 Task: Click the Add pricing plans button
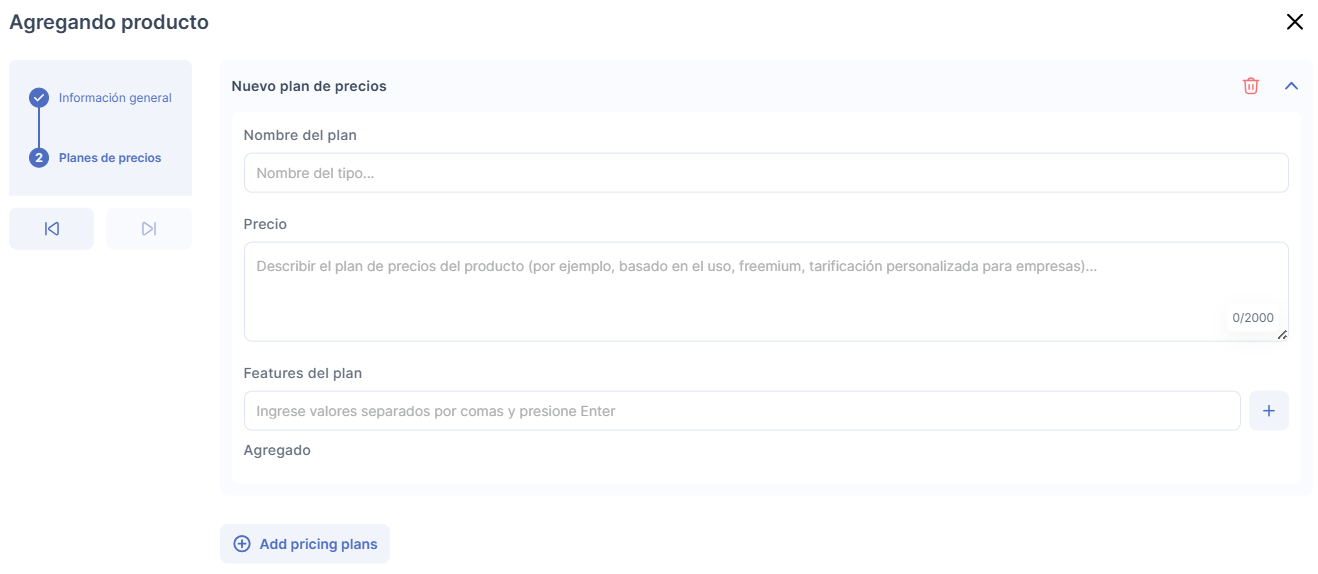[x=305, y=544]
